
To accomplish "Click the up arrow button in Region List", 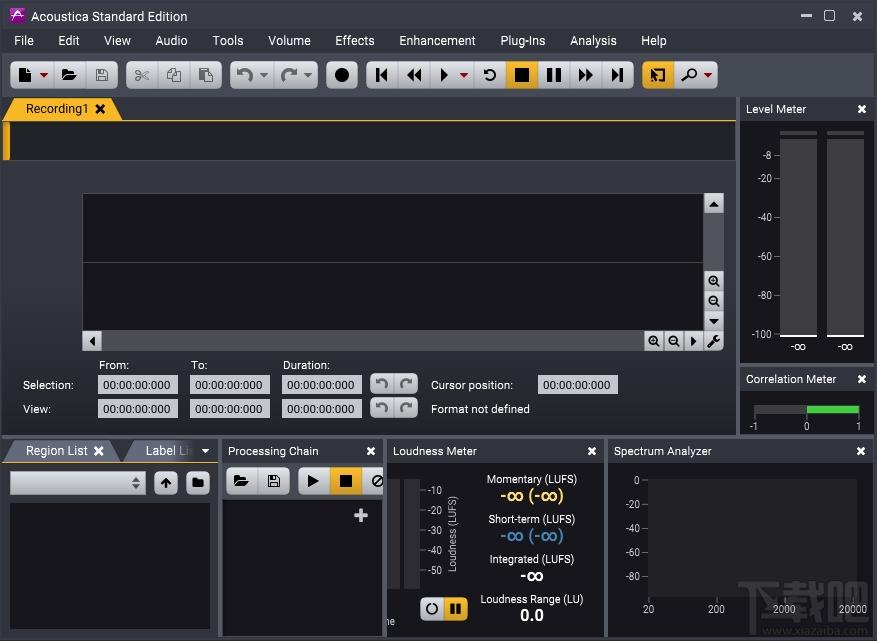I will [166, 483].
